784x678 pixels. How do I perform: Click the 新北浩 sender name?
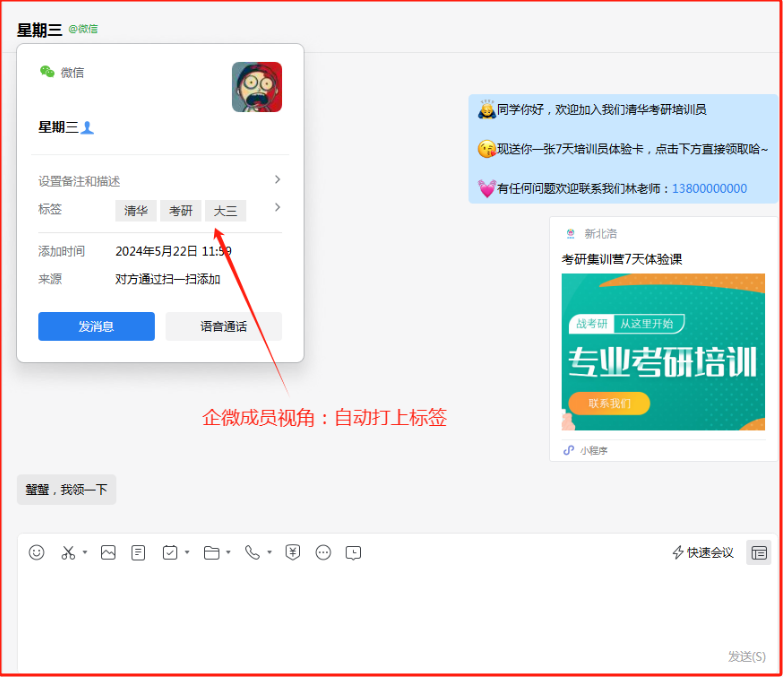[600, 234]
